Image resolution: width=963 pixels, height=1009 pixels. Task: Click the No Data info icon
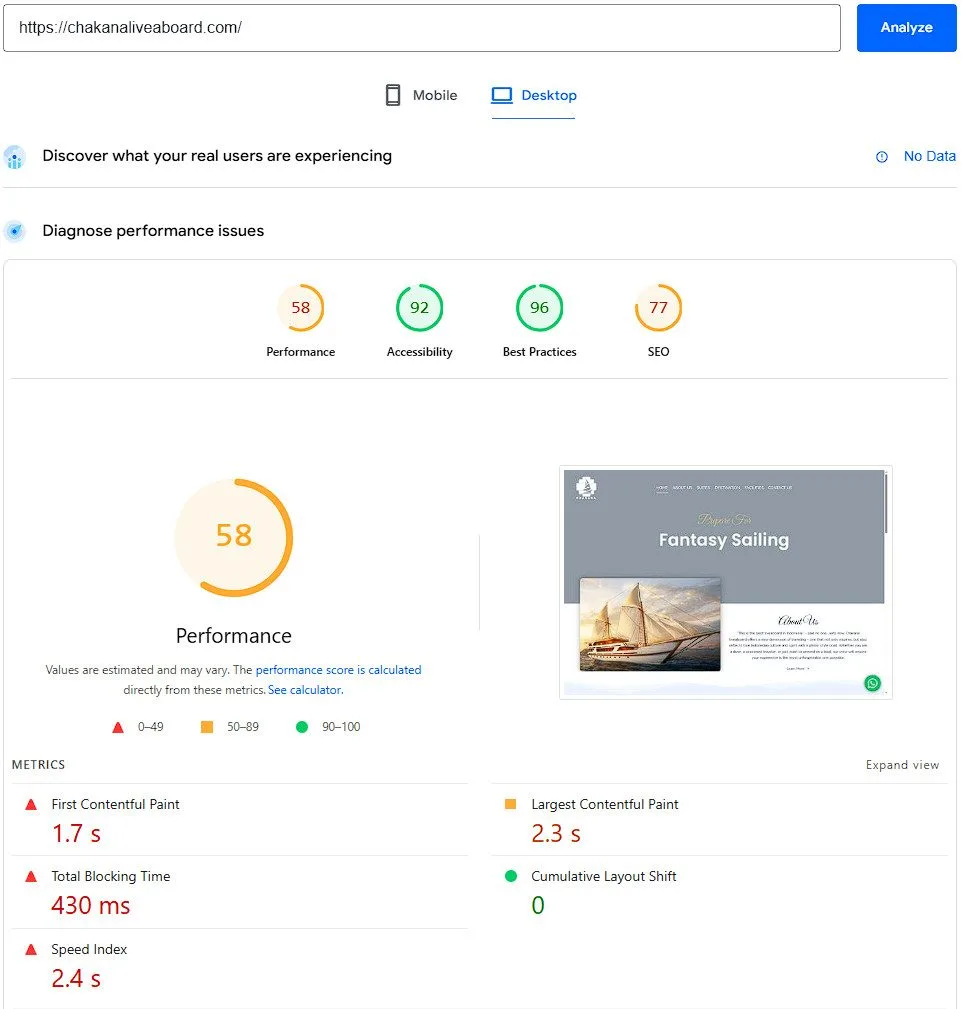tap(882, 157)
